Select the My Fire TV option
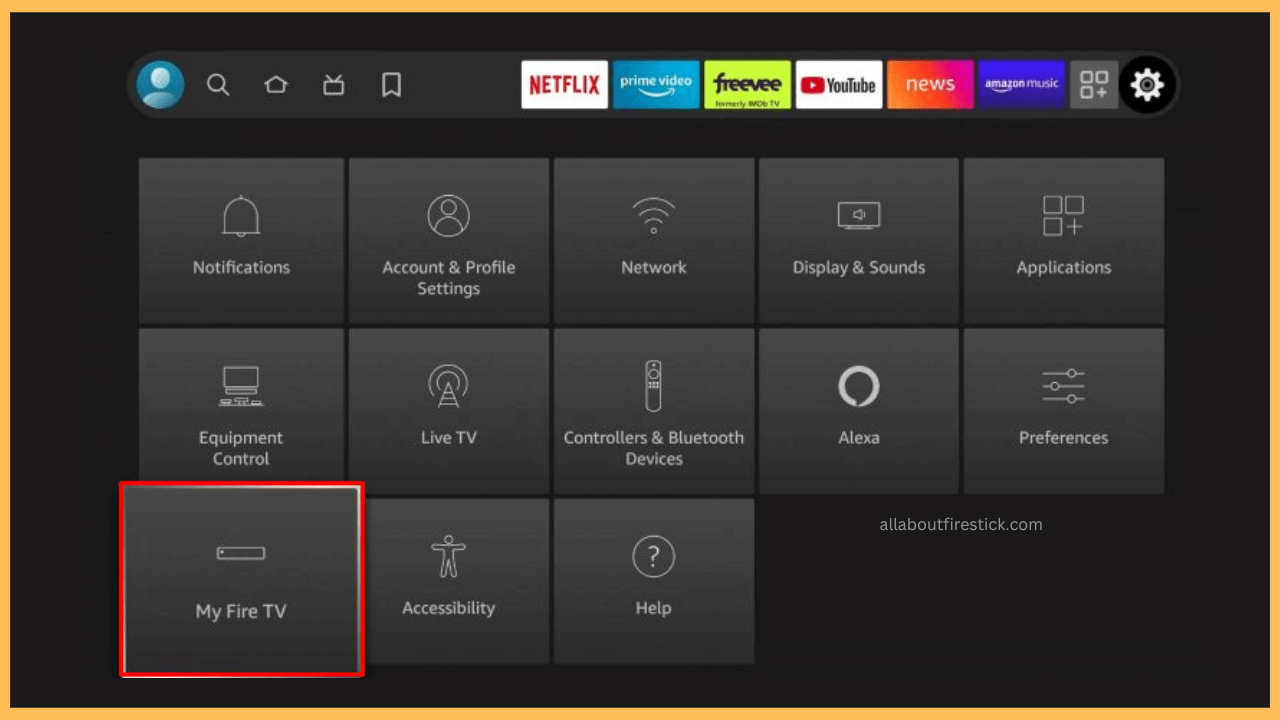1280x720 pixels. 240,580
